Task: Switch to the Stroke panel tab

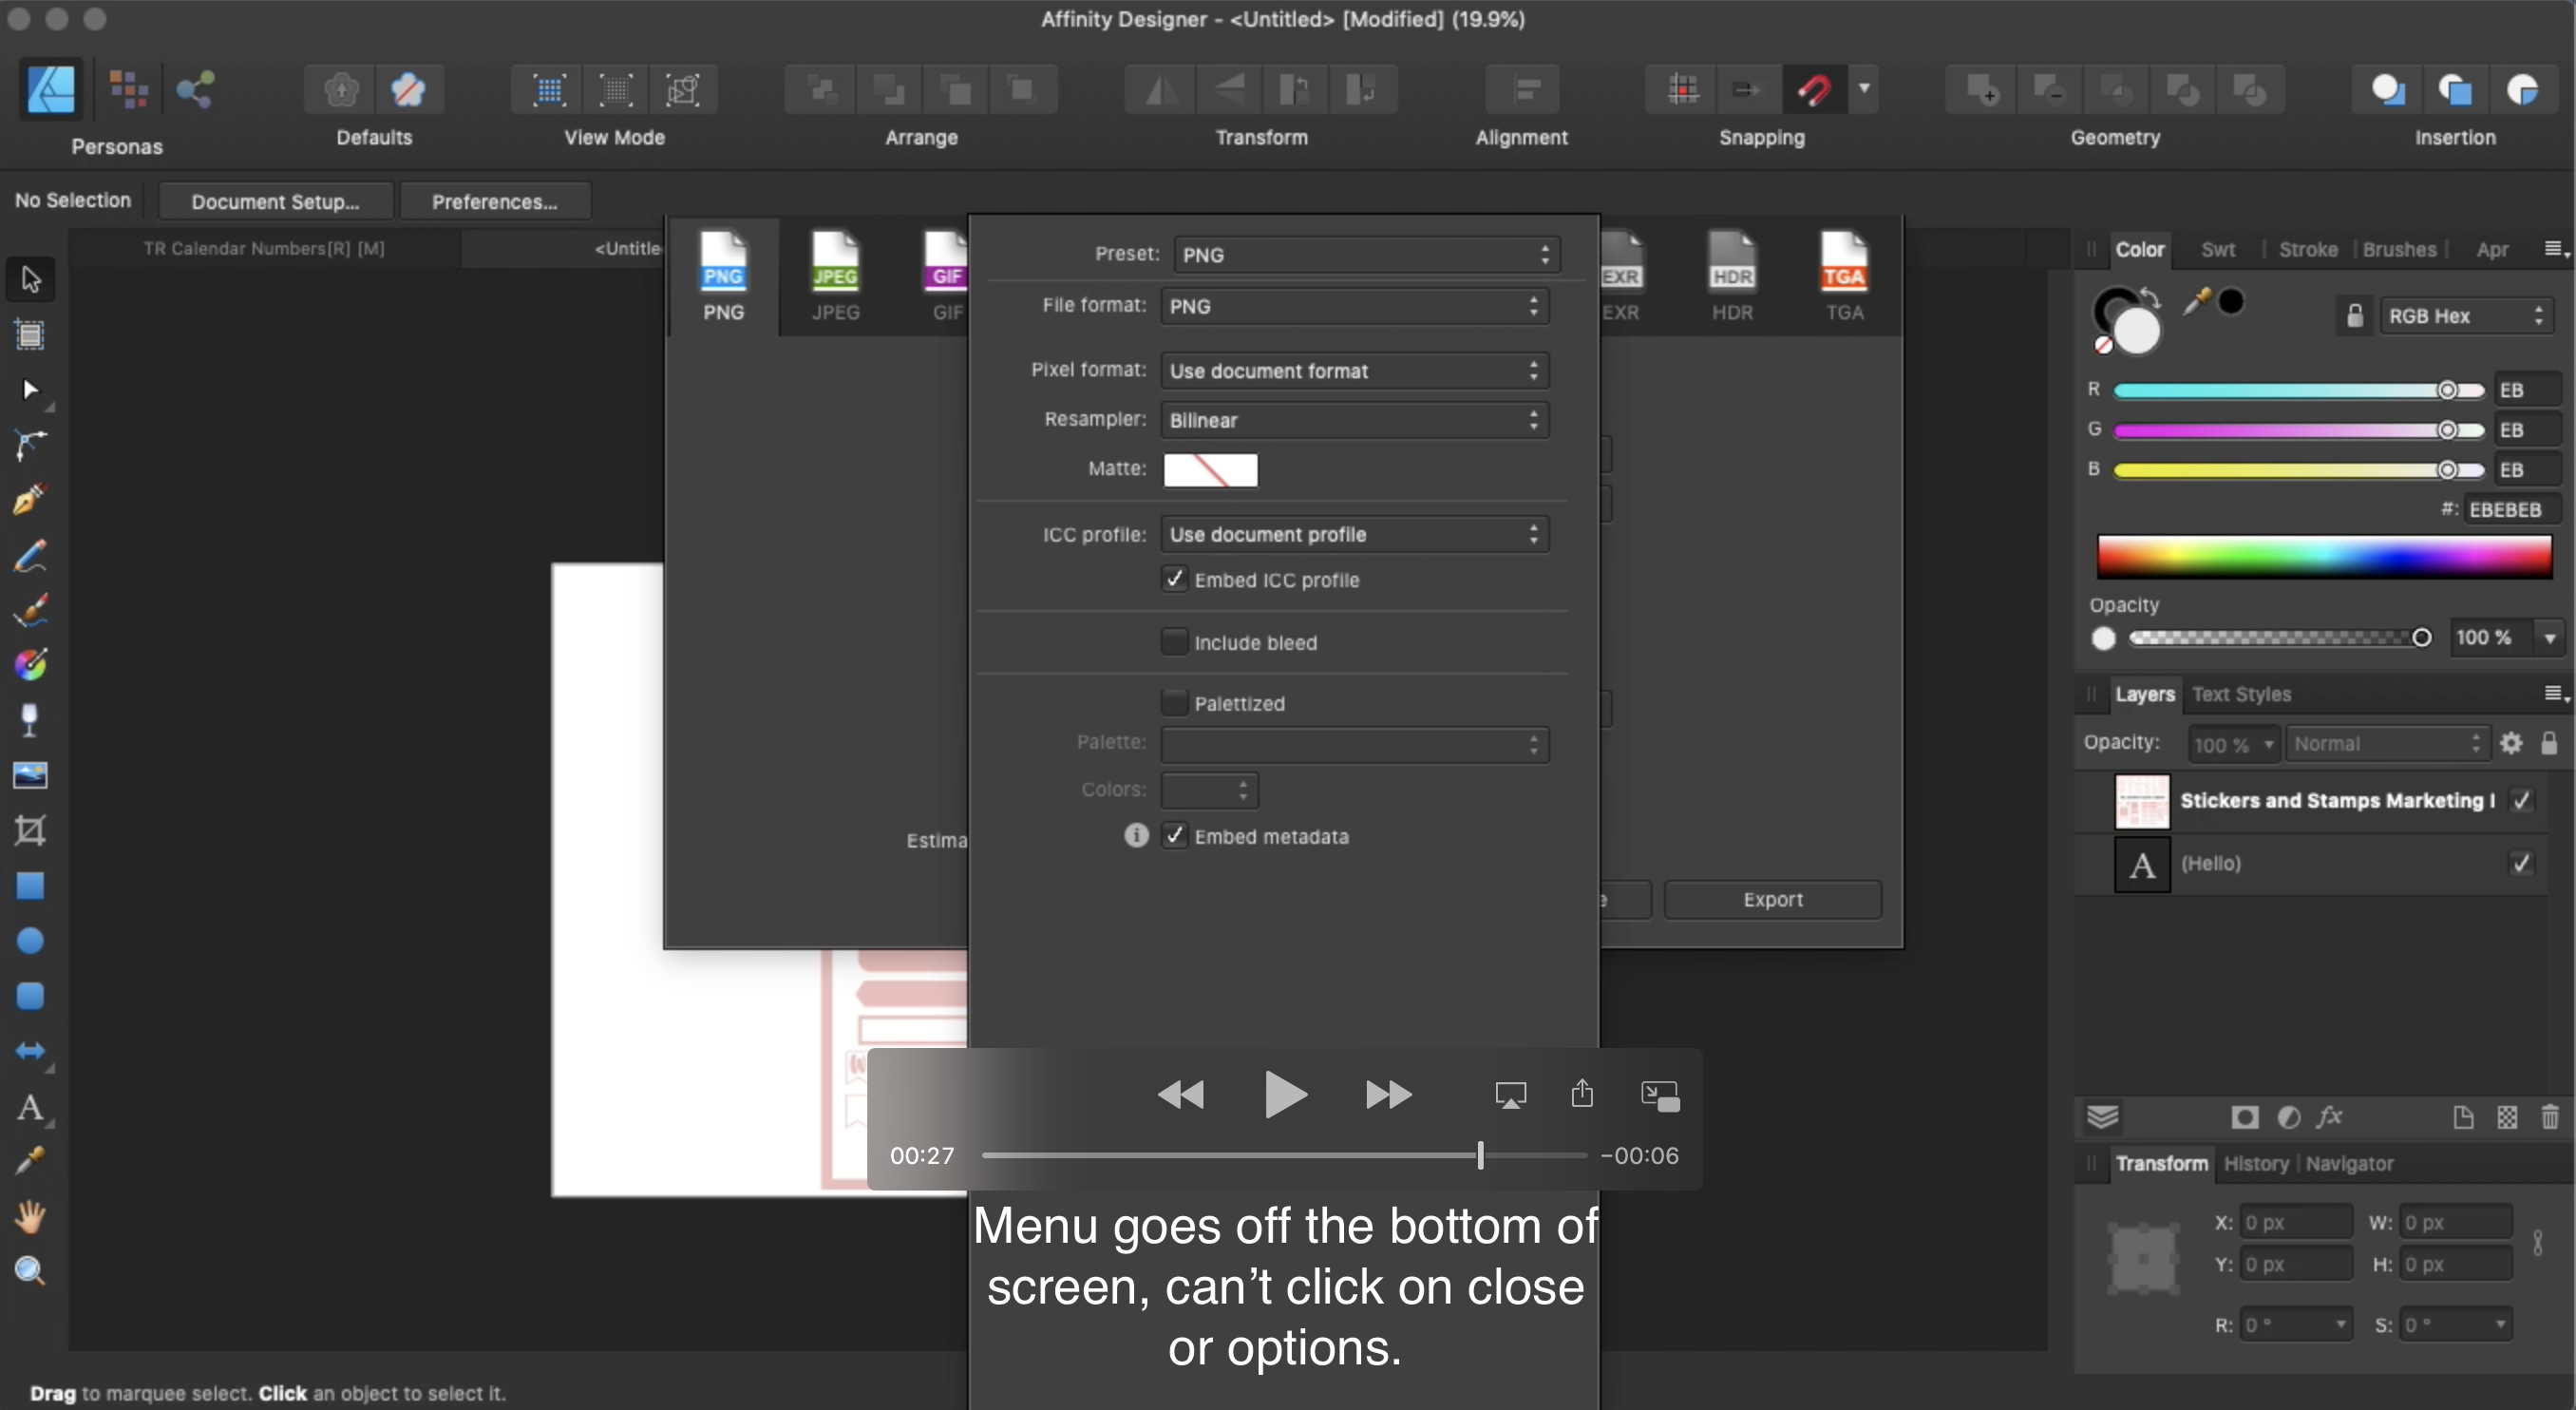Action: coord(2307,249)
